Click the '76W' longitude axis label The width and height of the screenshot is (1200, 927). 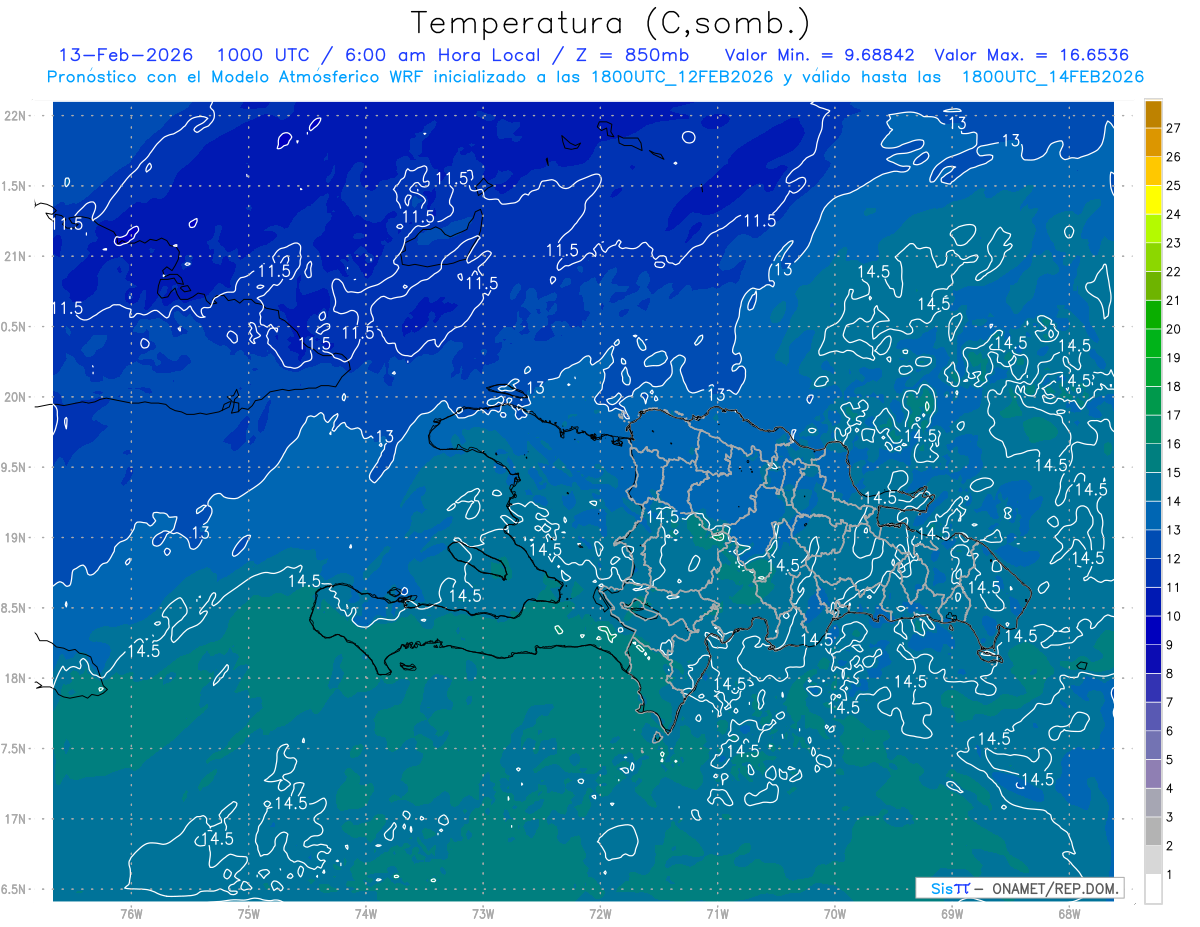point(131,913)
